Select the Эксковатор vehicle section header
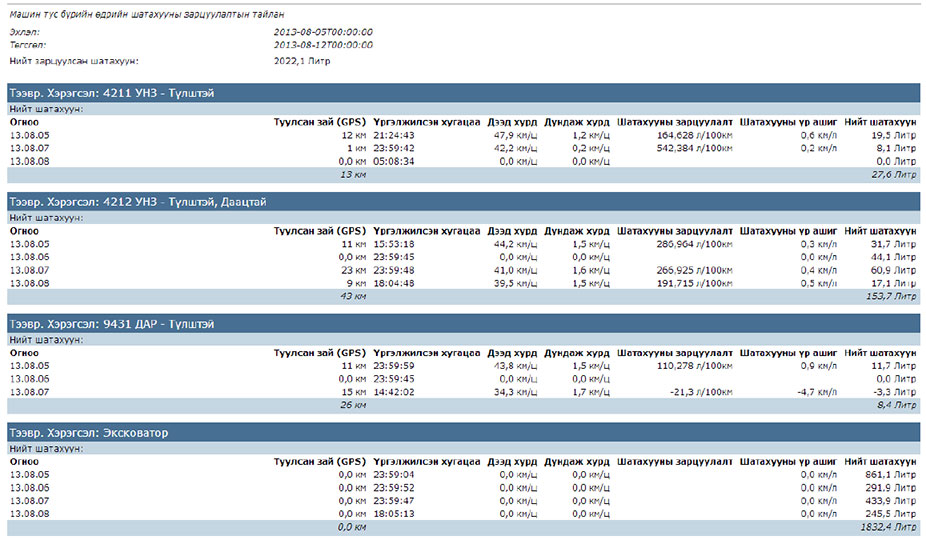Viewport: 926px width, 544px height. click(x=88, y=433)
